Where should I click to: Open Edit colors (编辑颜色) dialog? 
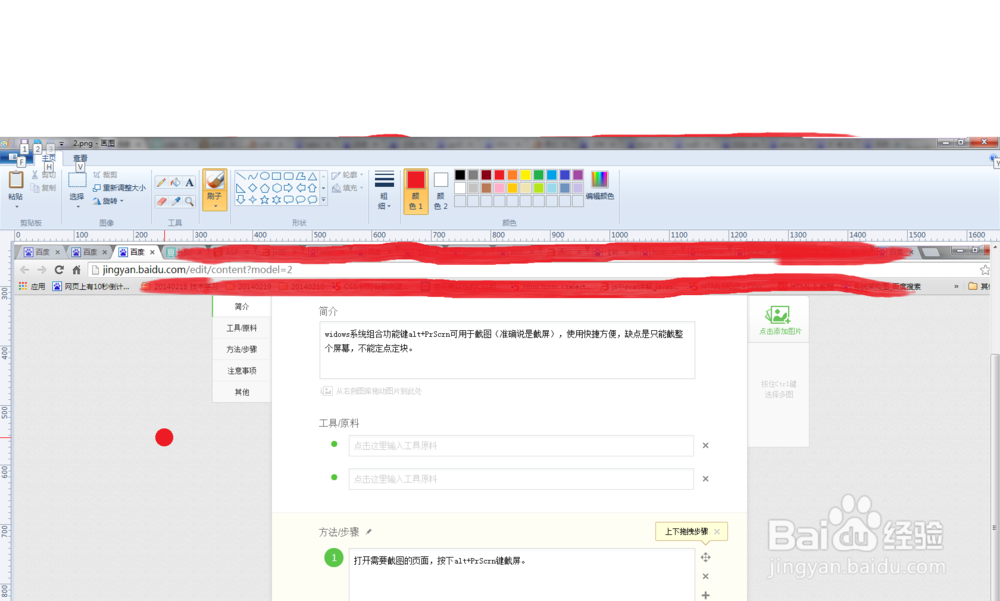599,185
